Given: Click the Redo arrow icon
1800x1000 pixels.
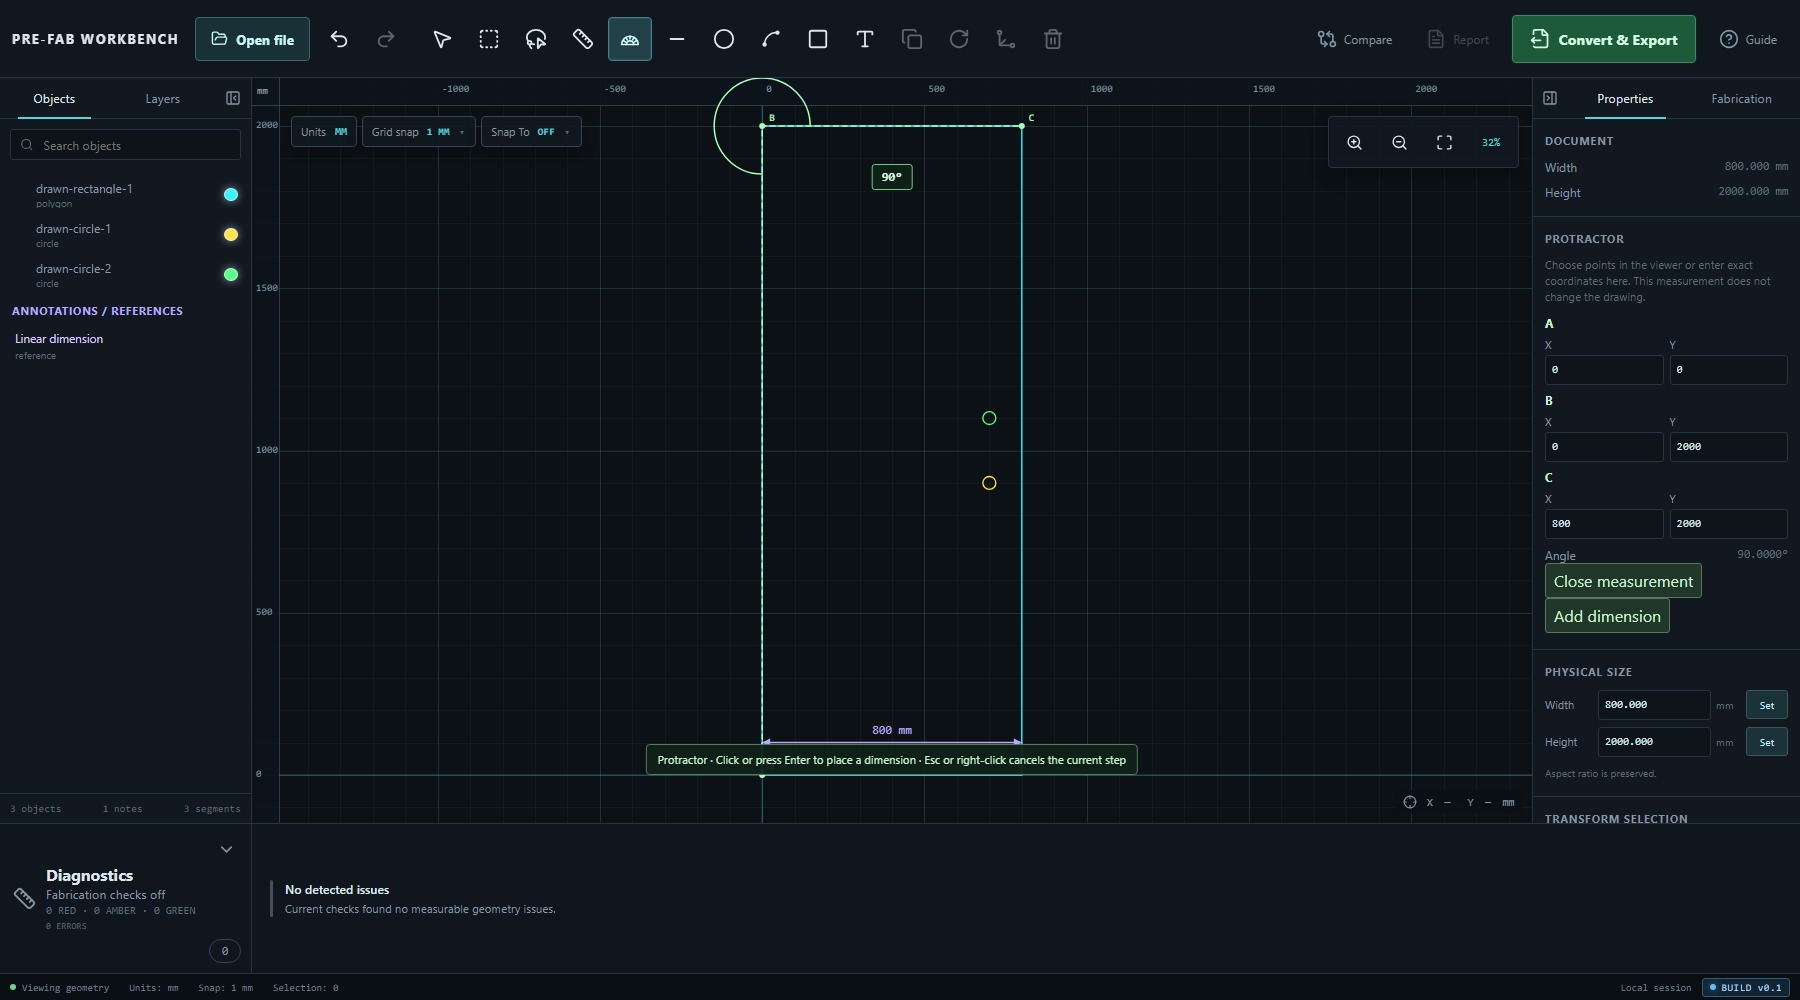Looking at the screenshot, I should click(x=386, y=39).
